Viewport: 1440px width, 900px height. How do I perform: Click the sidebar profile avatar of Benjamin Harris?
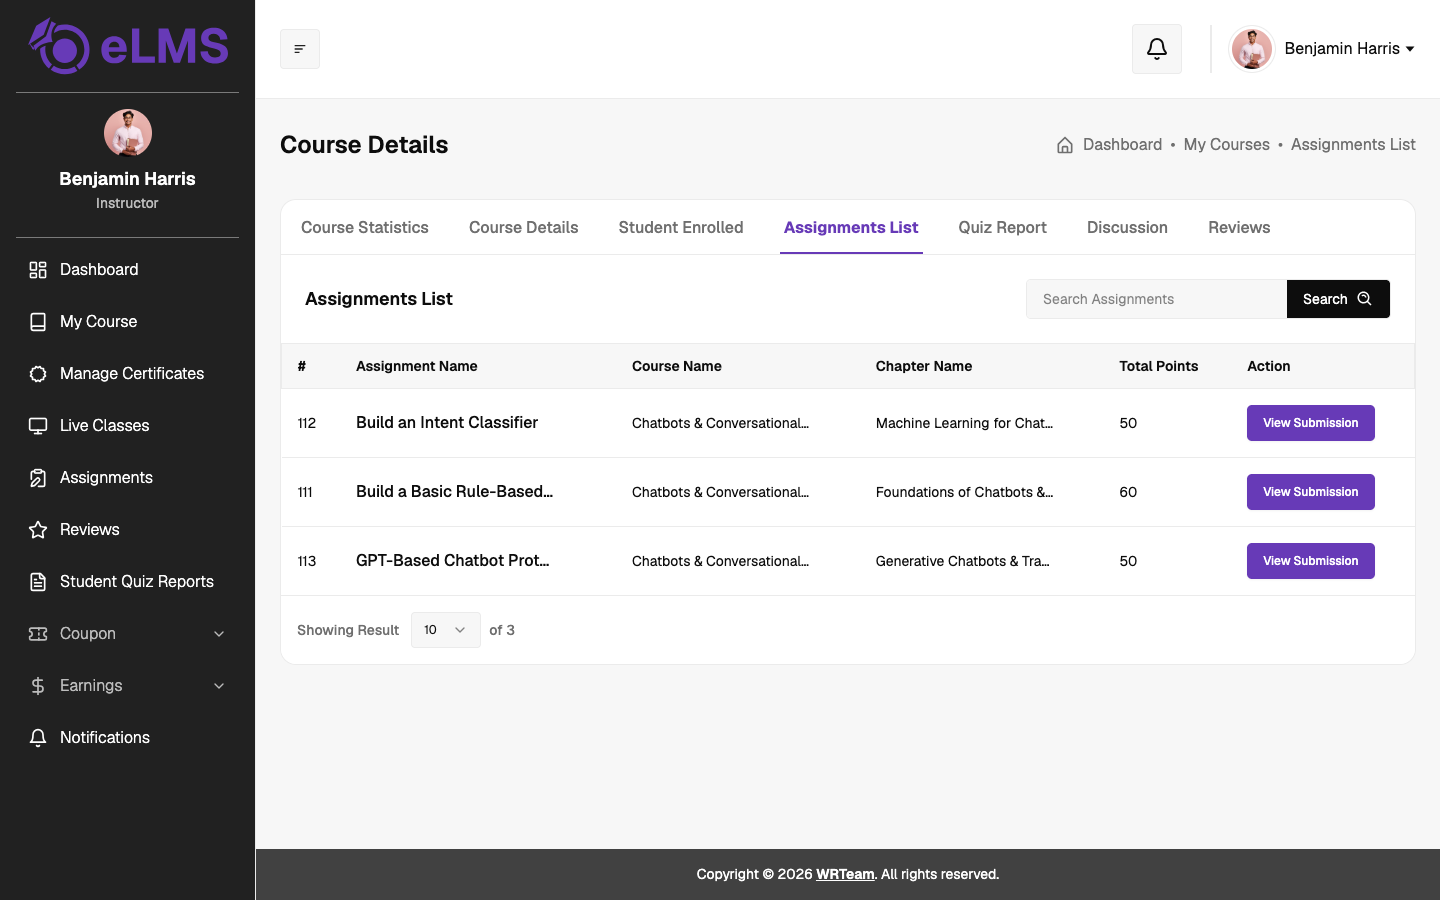point(128,133)
